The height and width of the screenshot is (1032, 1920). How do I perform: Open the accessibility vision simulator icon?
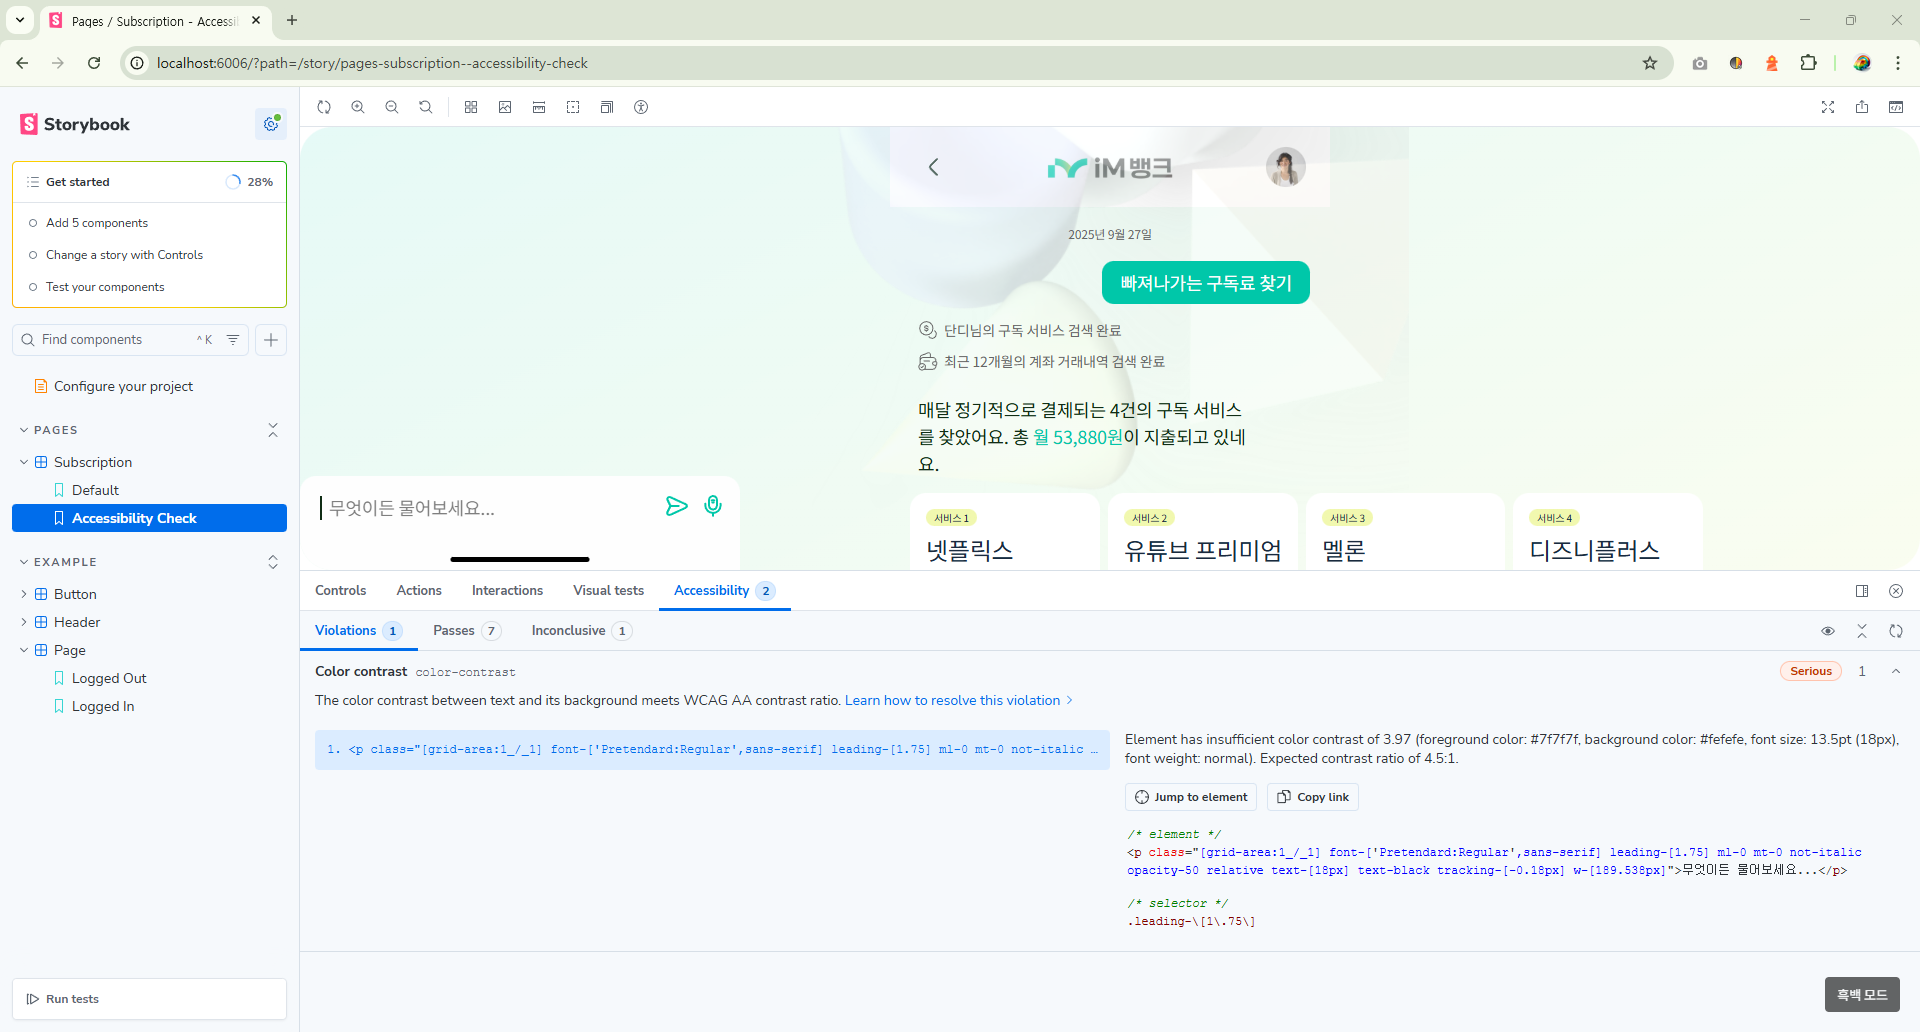pyautogui.click(x=641, y=107)
